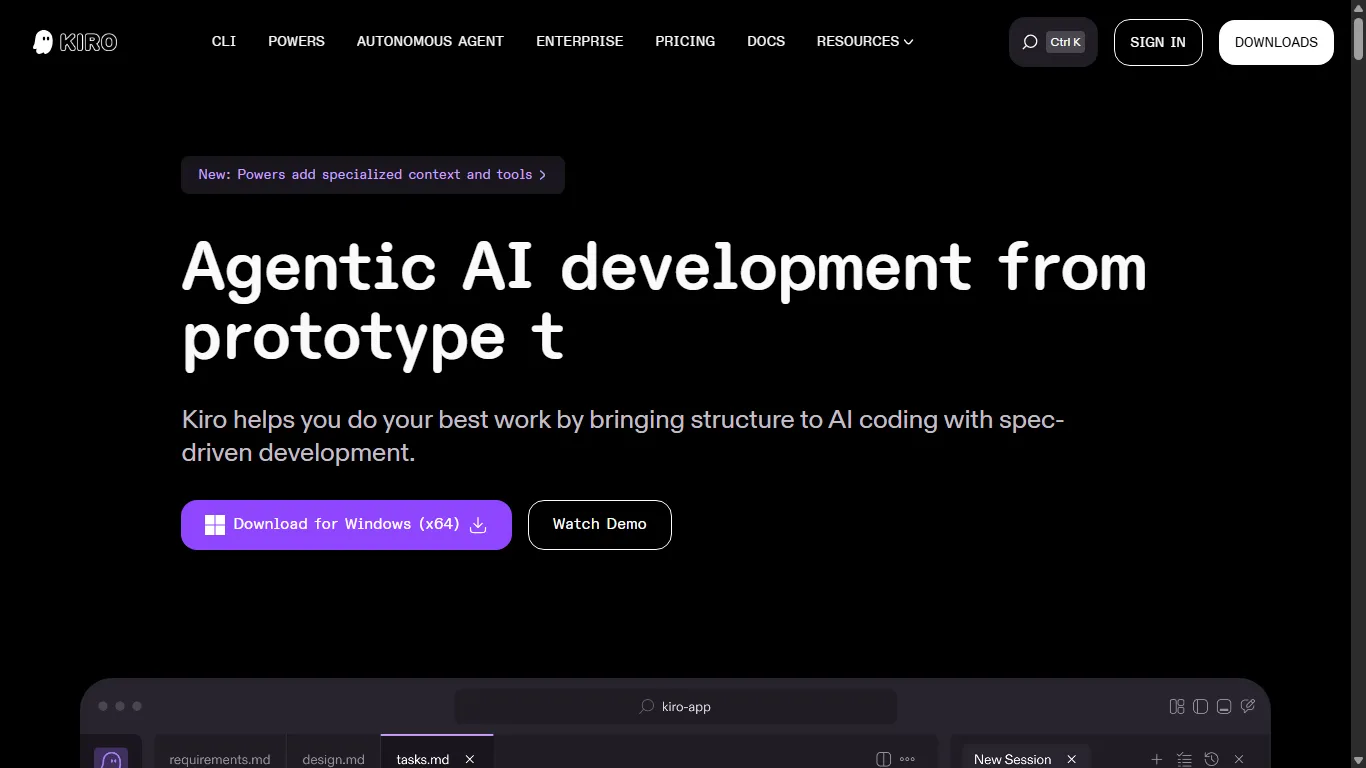Click the Kiro ghost sidebar icon

(111, 759)
